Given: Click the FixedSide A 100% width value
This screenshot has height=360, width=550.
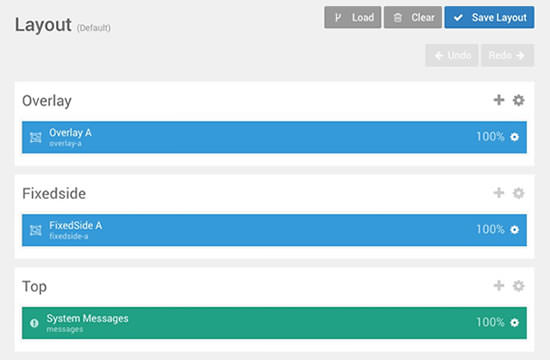Looking at the screenshot, I should click(x=490, y=229).
